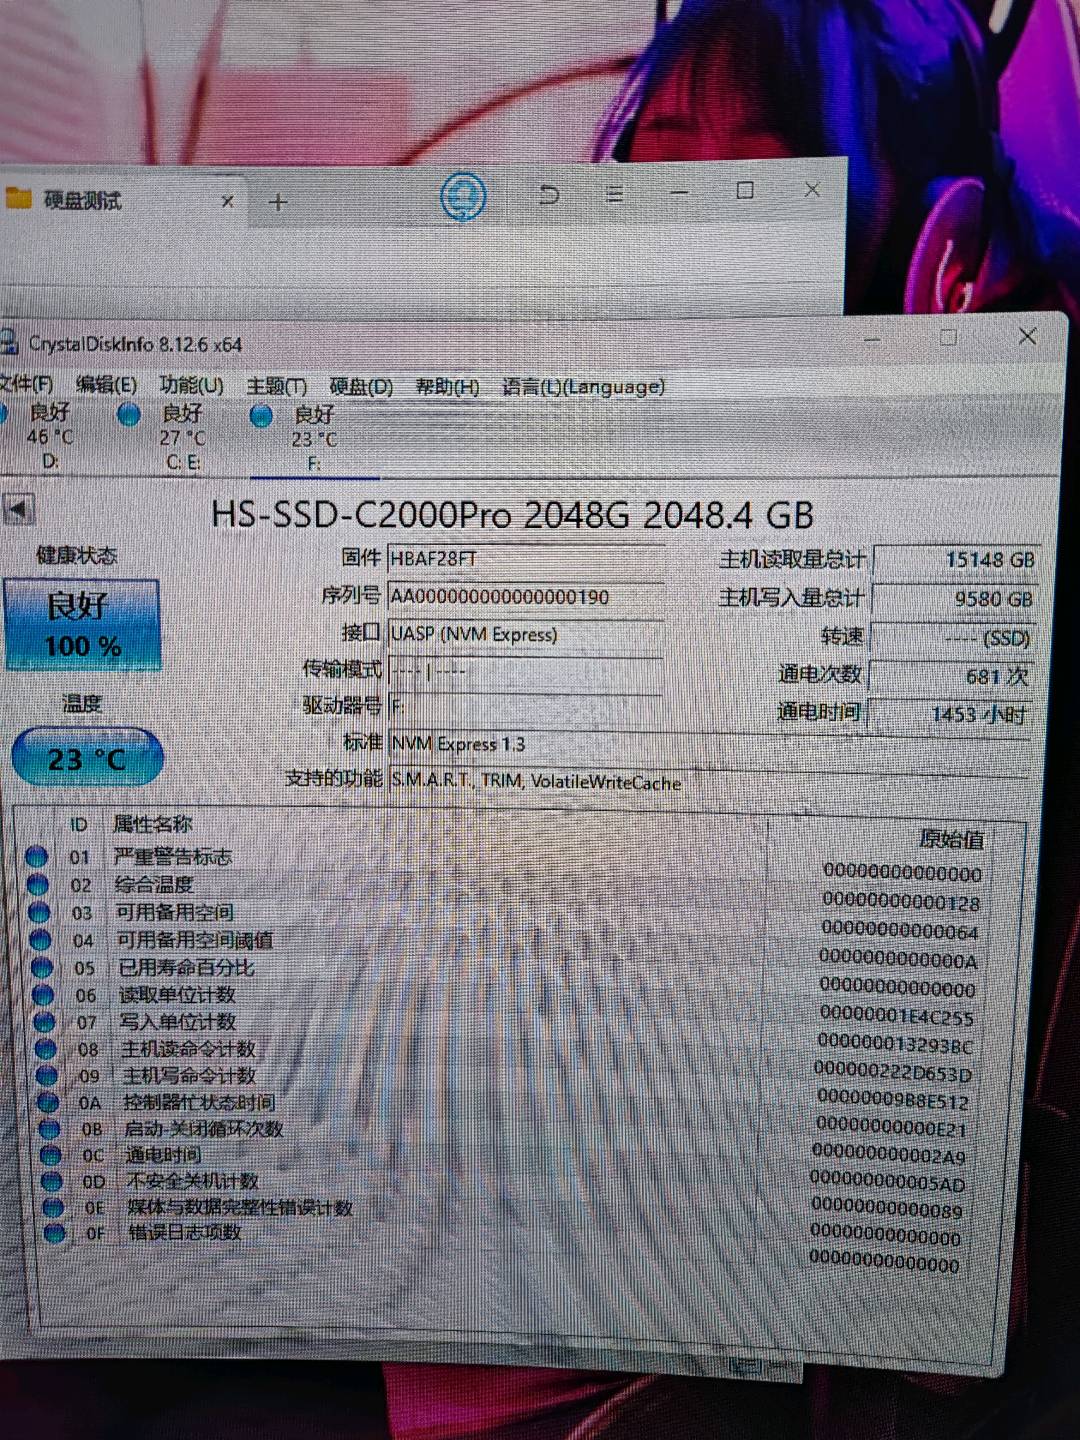Screen dimensions: 1080x1440
Task: Click the 驱动器号 field showing F:
Action: pos(526,706)
